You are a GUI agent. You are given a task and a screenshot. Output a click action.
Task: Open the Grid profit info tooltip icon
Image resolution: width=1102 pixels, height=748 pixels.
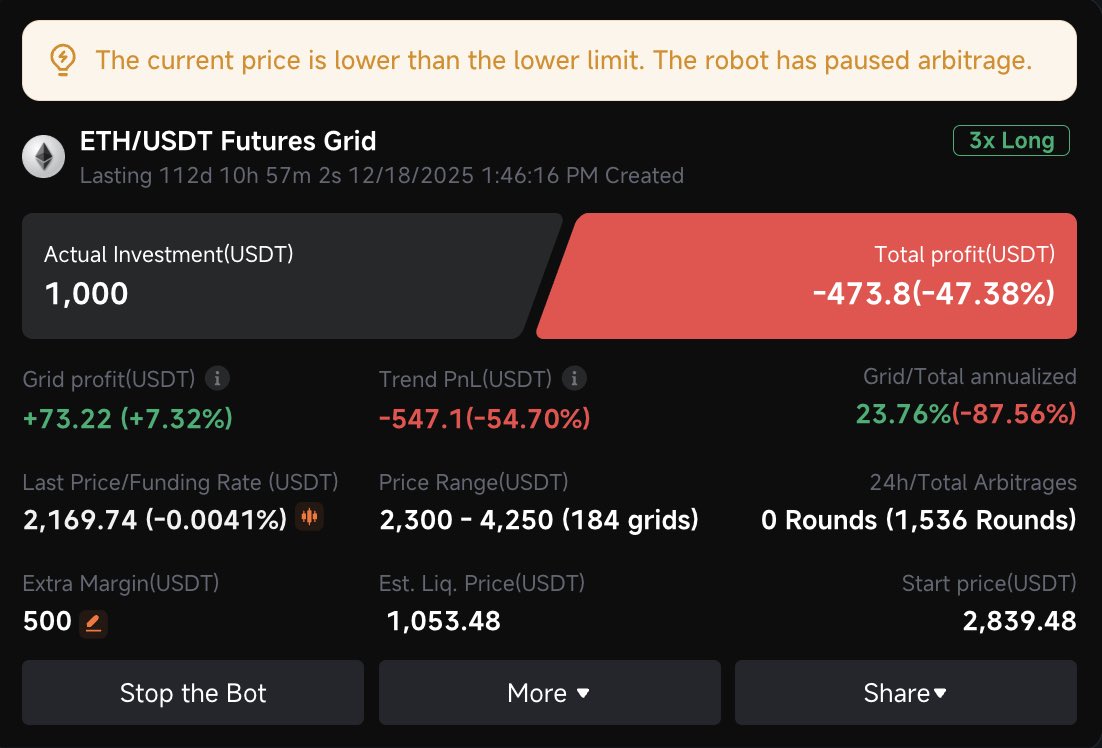(x=217, y=378)
